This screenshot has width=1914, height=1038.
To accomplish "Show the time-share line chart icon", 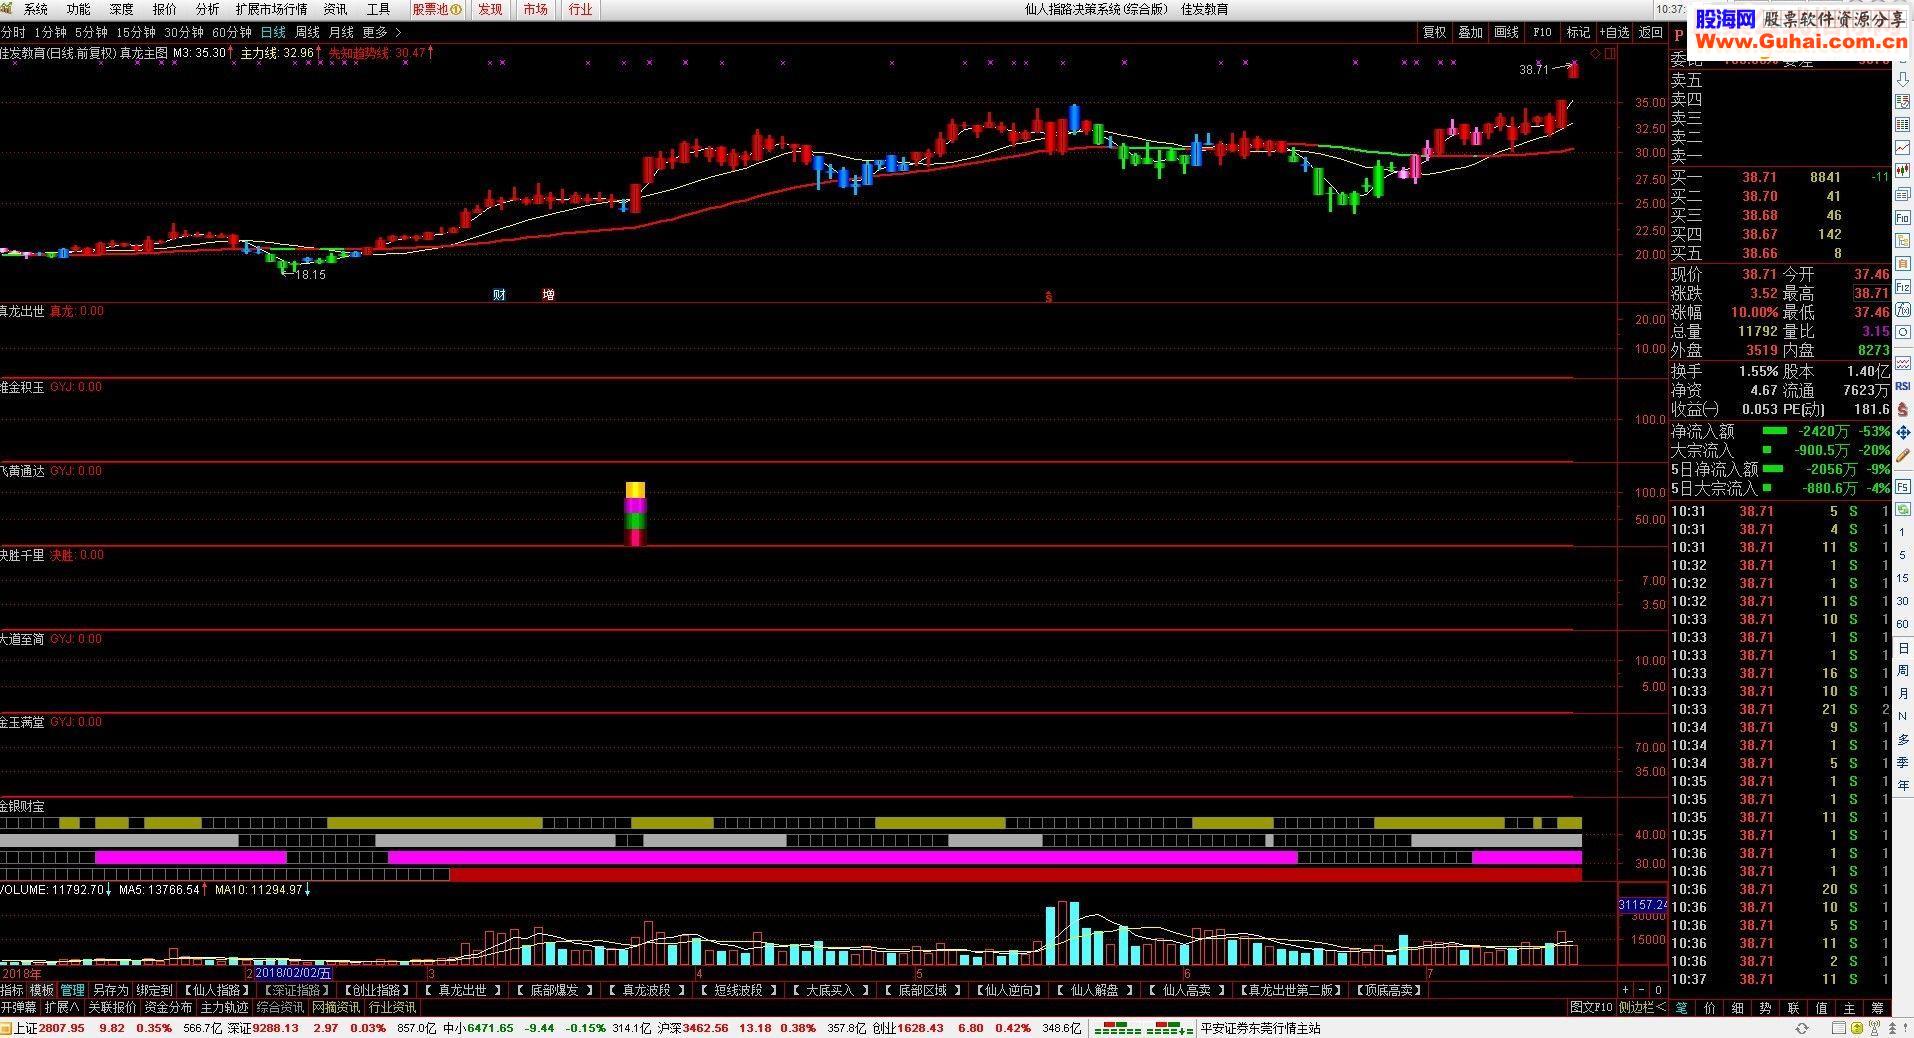I will click(1903, 147).
